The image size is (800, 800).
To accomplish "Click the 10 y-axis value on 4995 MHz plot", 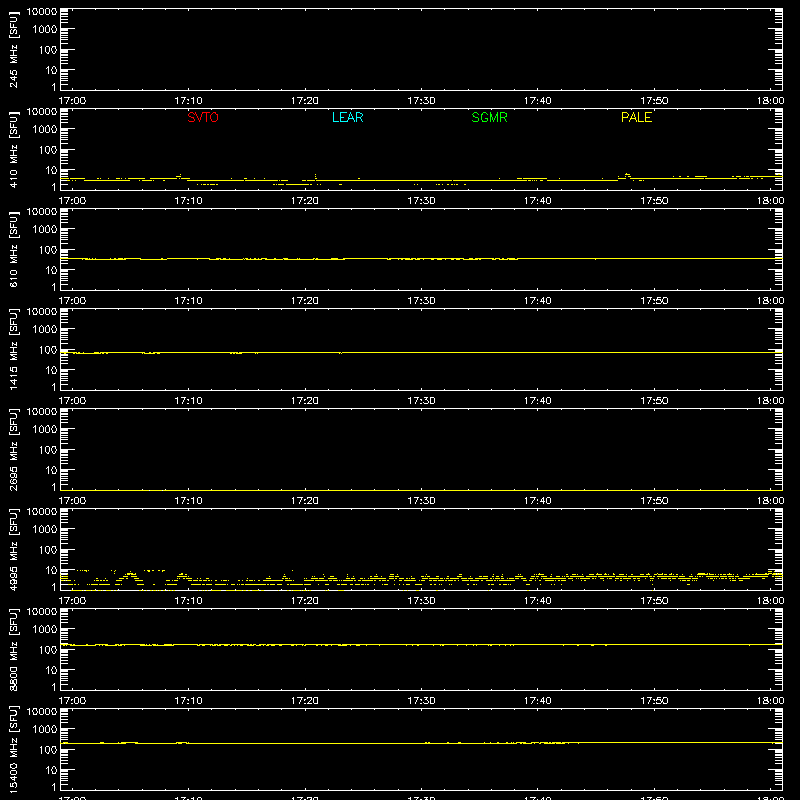I will [x=52, y=570].
